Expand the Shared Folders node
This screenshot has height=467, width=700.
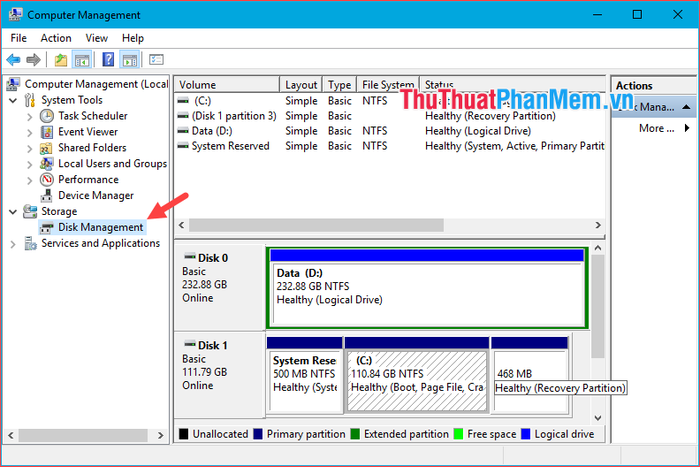coord(29,149)
